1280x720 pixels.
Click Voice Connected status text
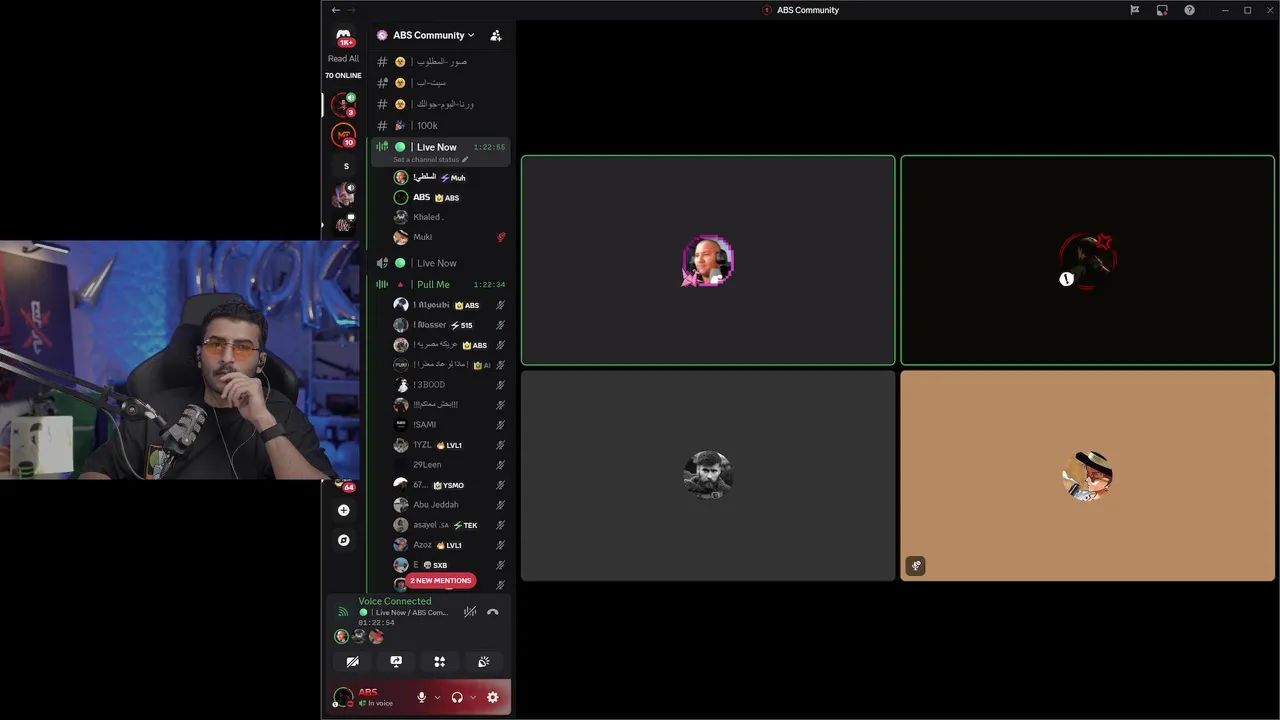pos(395,601)
